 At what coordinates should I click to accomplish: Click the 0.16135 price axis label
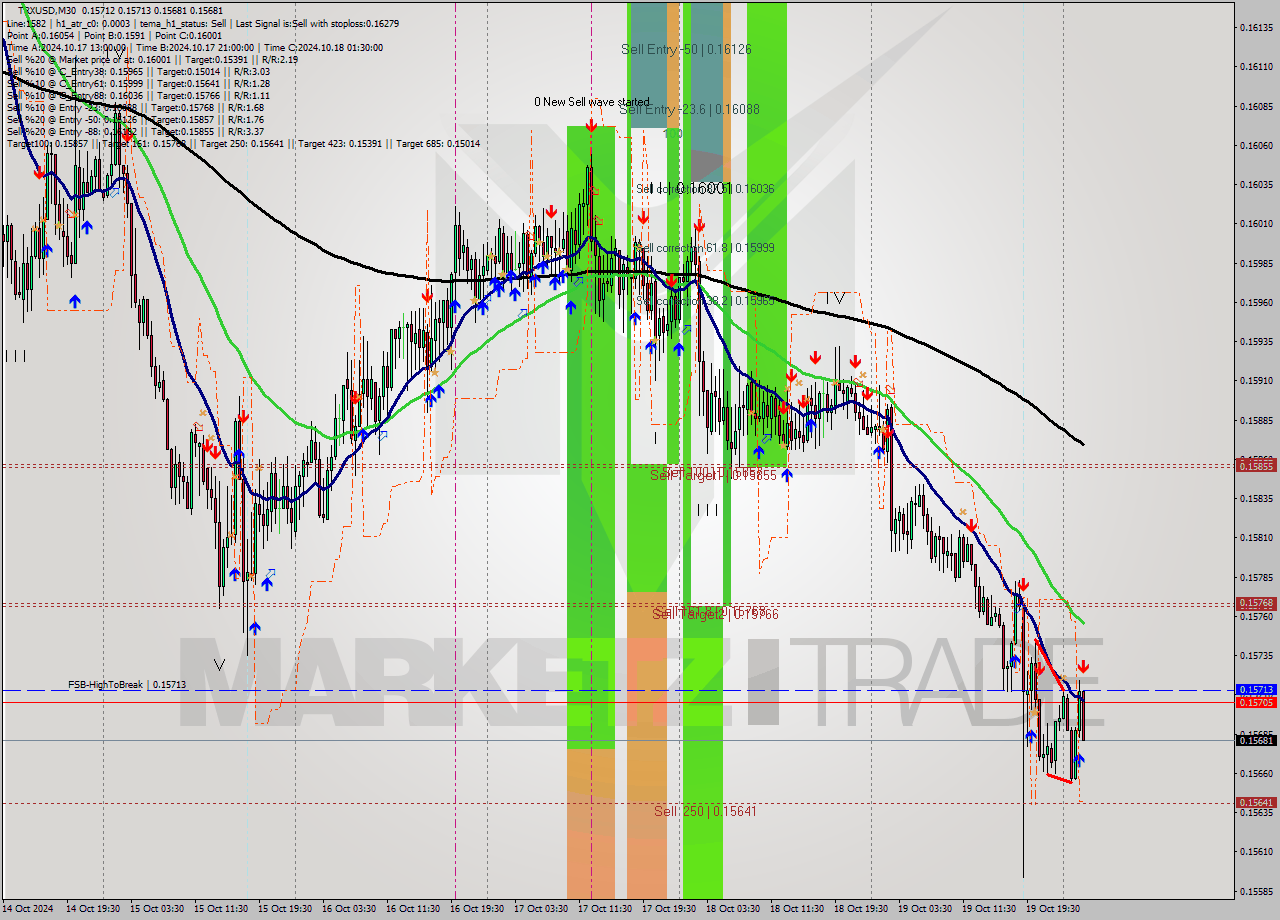pyautogui.click(x=1256, y=28)
